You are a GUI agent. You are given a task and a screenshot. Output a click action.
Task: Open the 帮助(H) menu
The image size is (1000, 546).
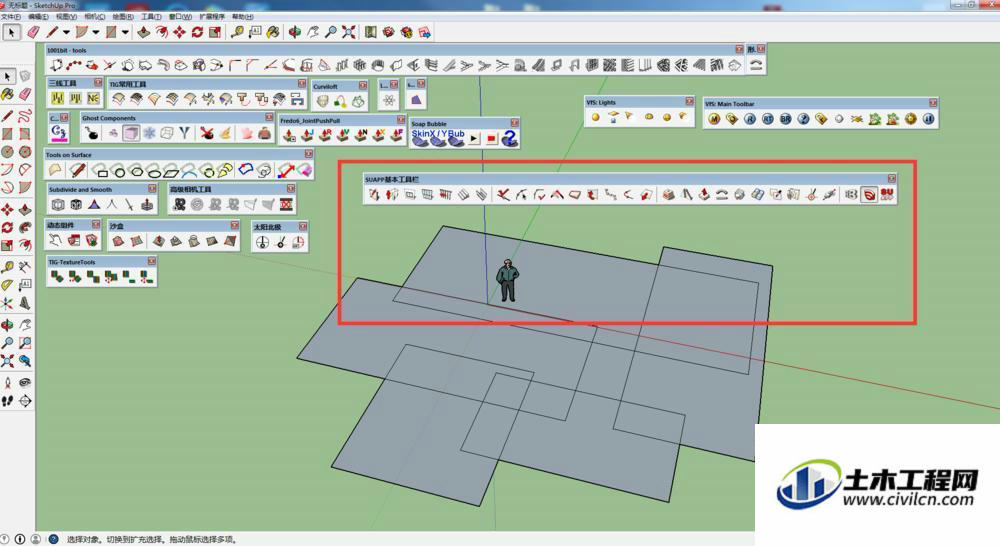pyautogui.click(x=242, y=17)
